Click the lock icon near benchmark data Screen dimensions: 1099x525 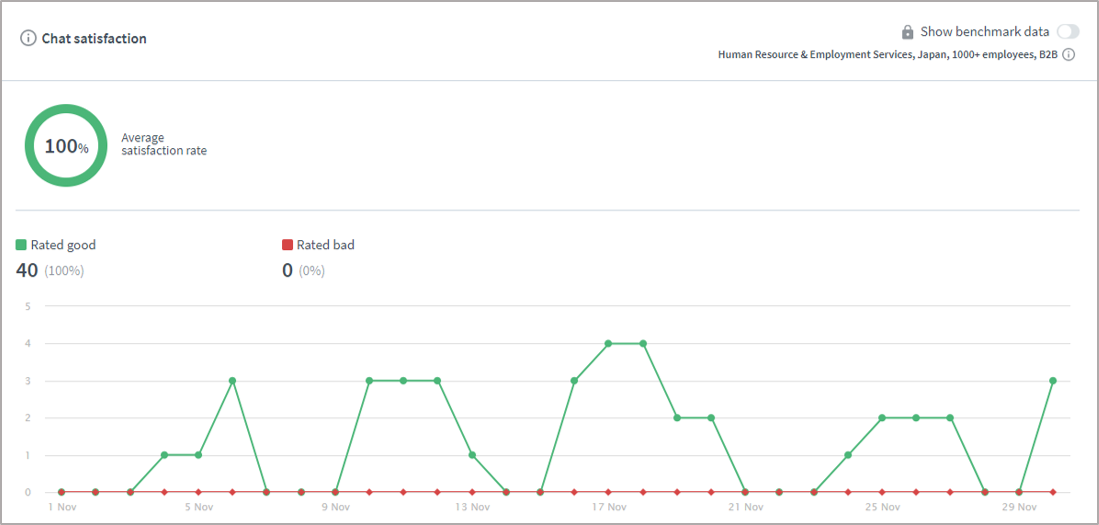907,32
